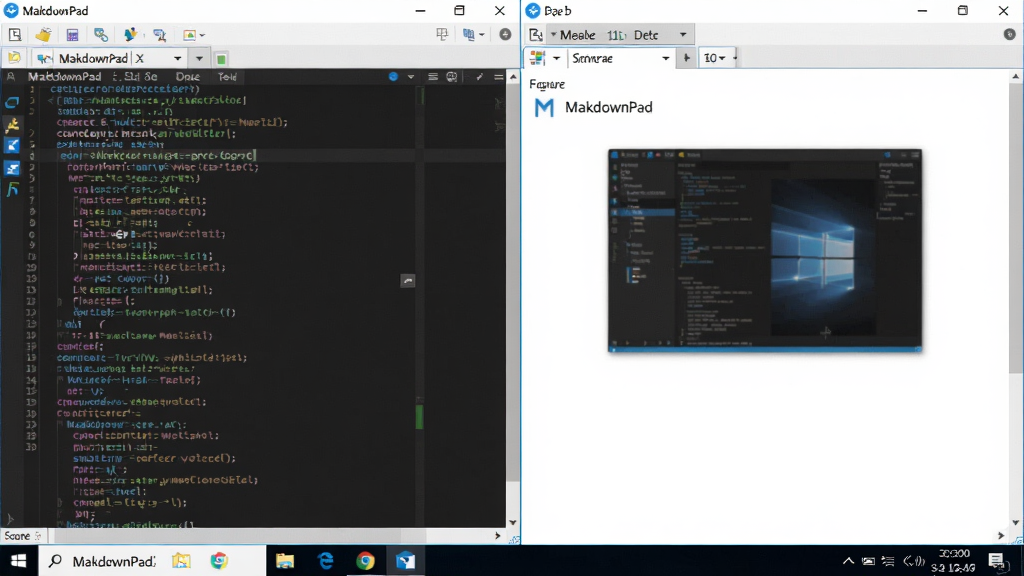Click the blue M logo in the preview
The height and width of the screenshot is (576, 1024).
544,108
